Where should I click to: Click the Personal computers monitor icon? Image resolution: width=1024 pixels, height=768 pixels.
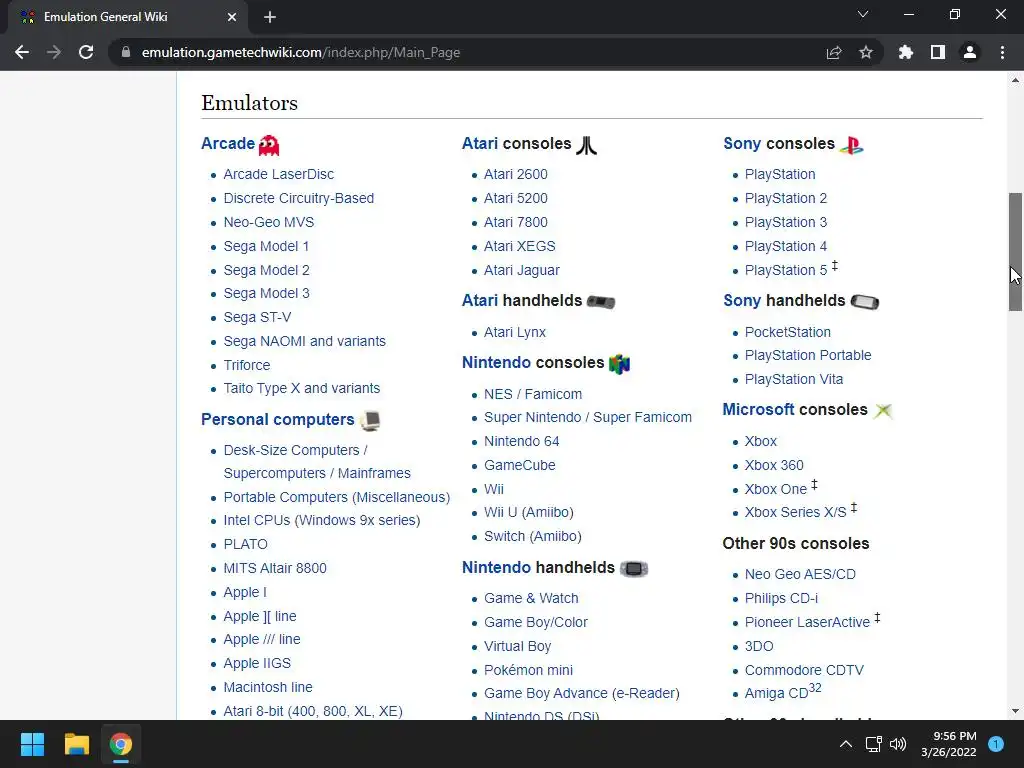pos(370,421)
